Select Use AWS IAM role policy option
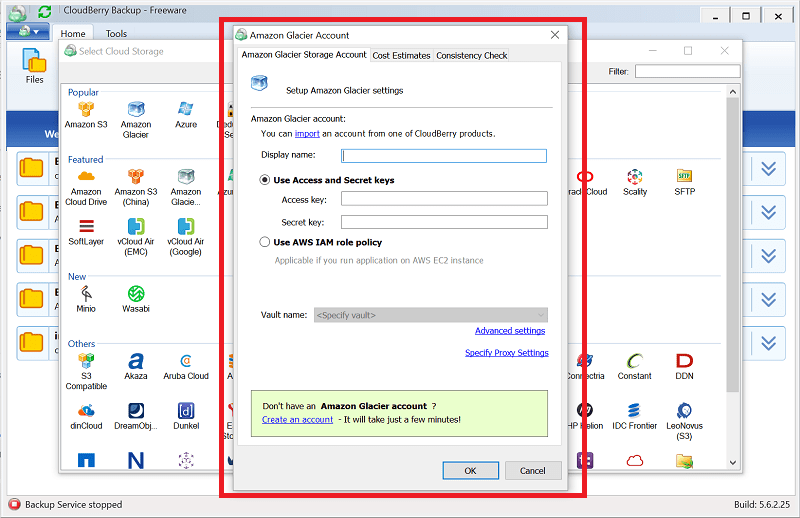Image resolution: width=800 pixels, height=518 pixels. [265, 242]
